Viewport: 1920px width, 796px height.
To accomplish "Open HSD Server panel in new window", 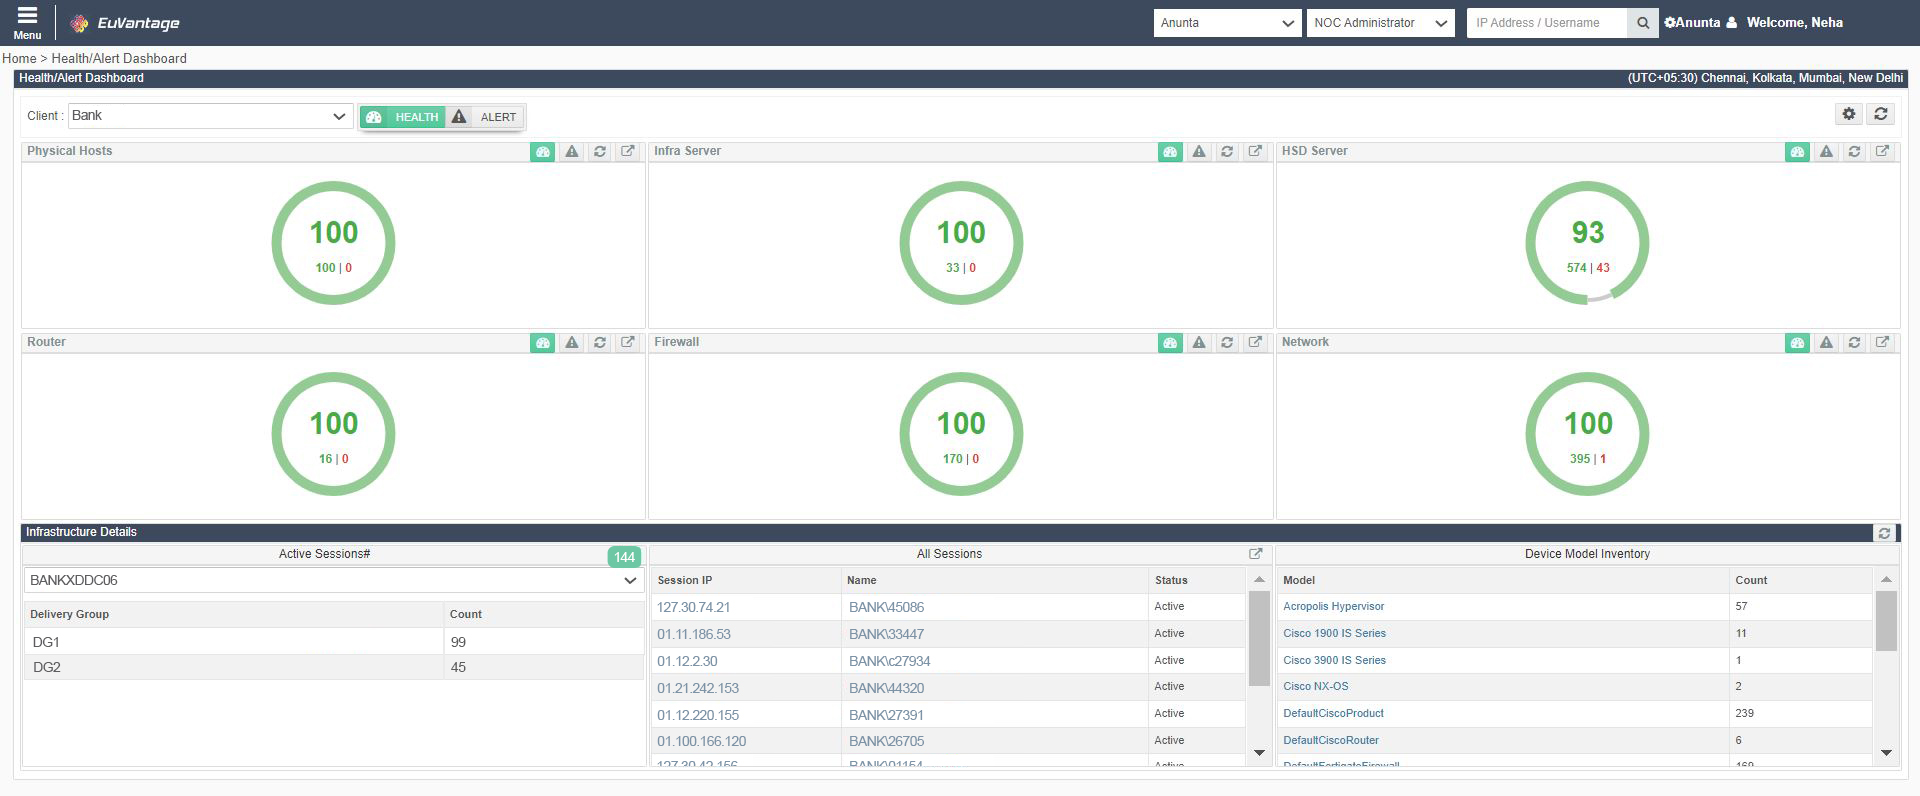I will [x=1882, y=152].
